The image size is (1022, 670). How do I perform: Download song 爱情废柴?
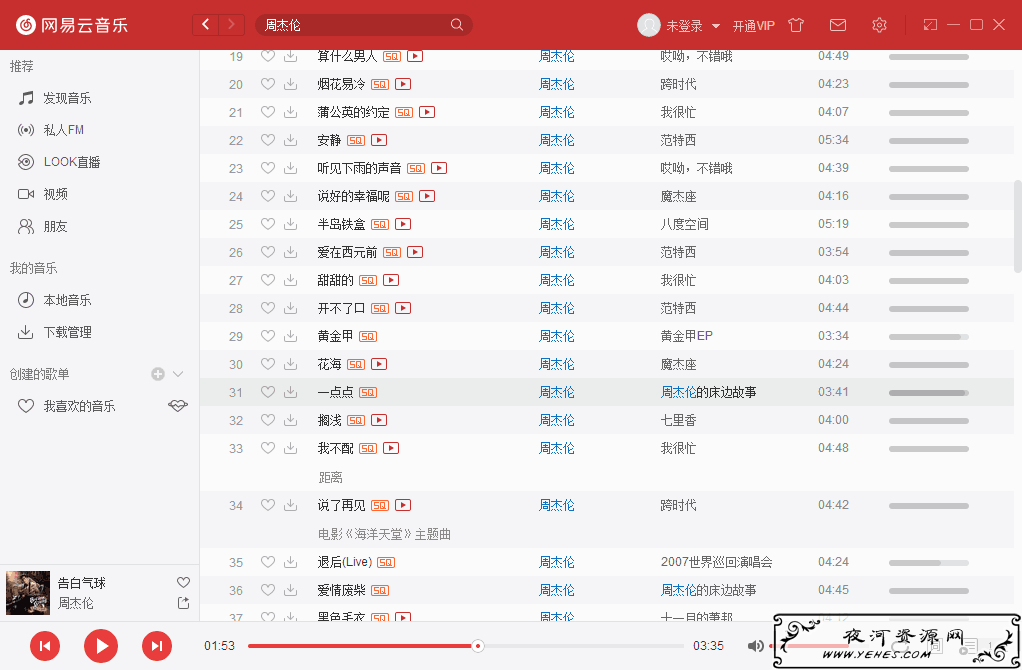pos(291,590)
